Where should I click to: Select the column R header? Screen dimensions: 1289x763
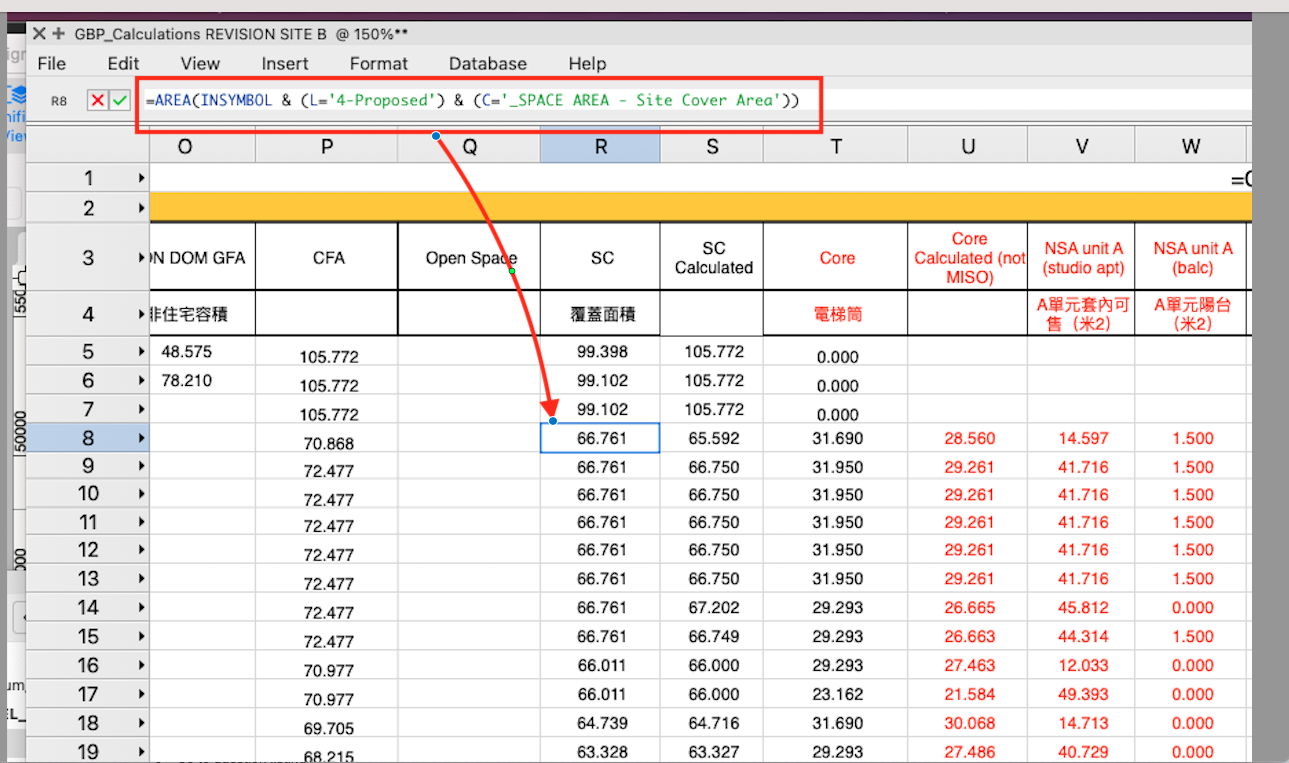pyautogui.click(x=599, y=145)
